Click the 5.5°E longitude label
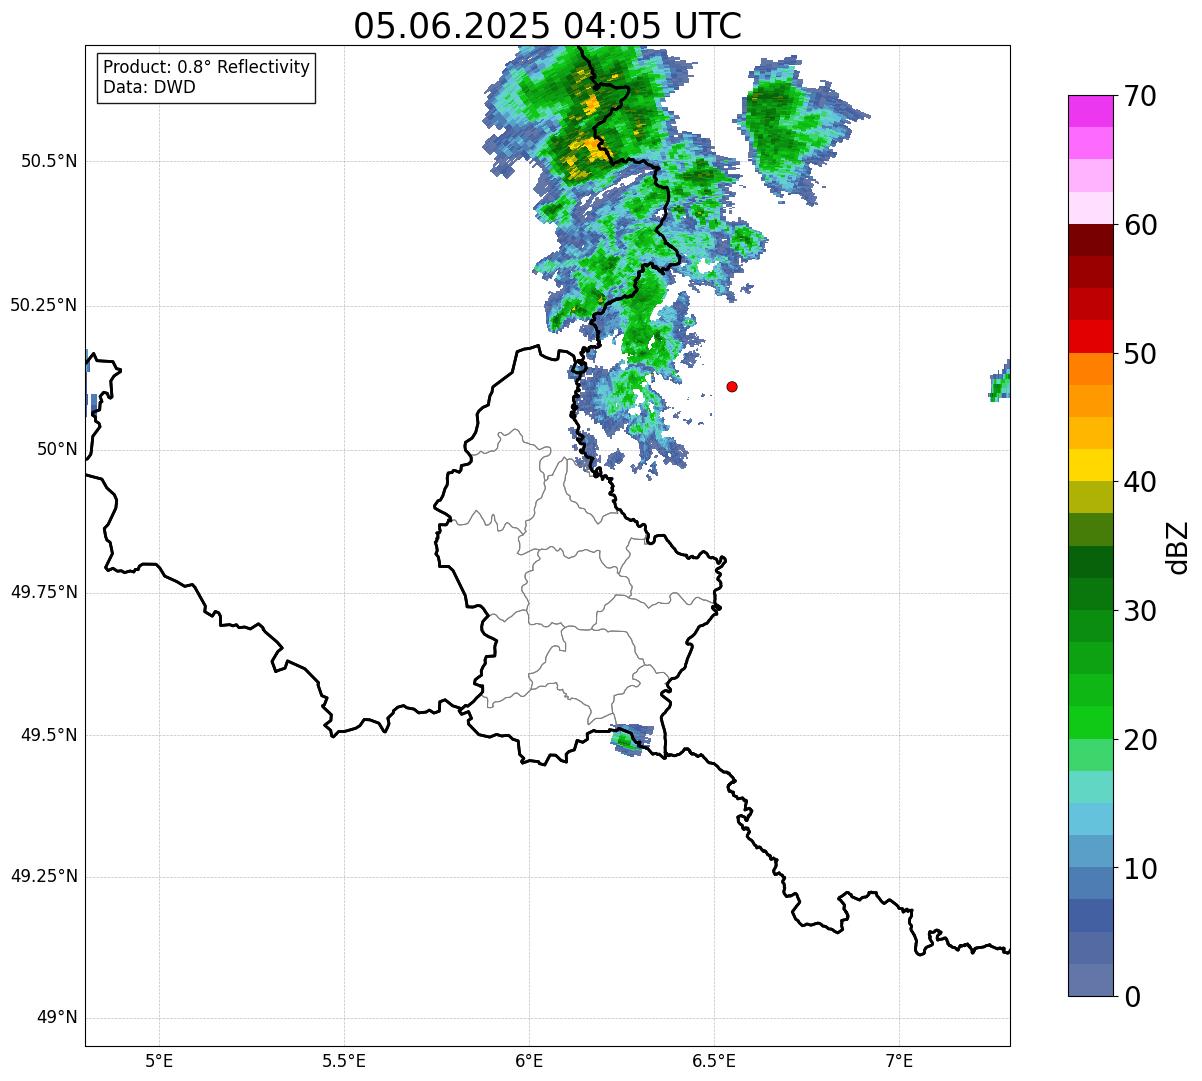 pos(344,1061)
